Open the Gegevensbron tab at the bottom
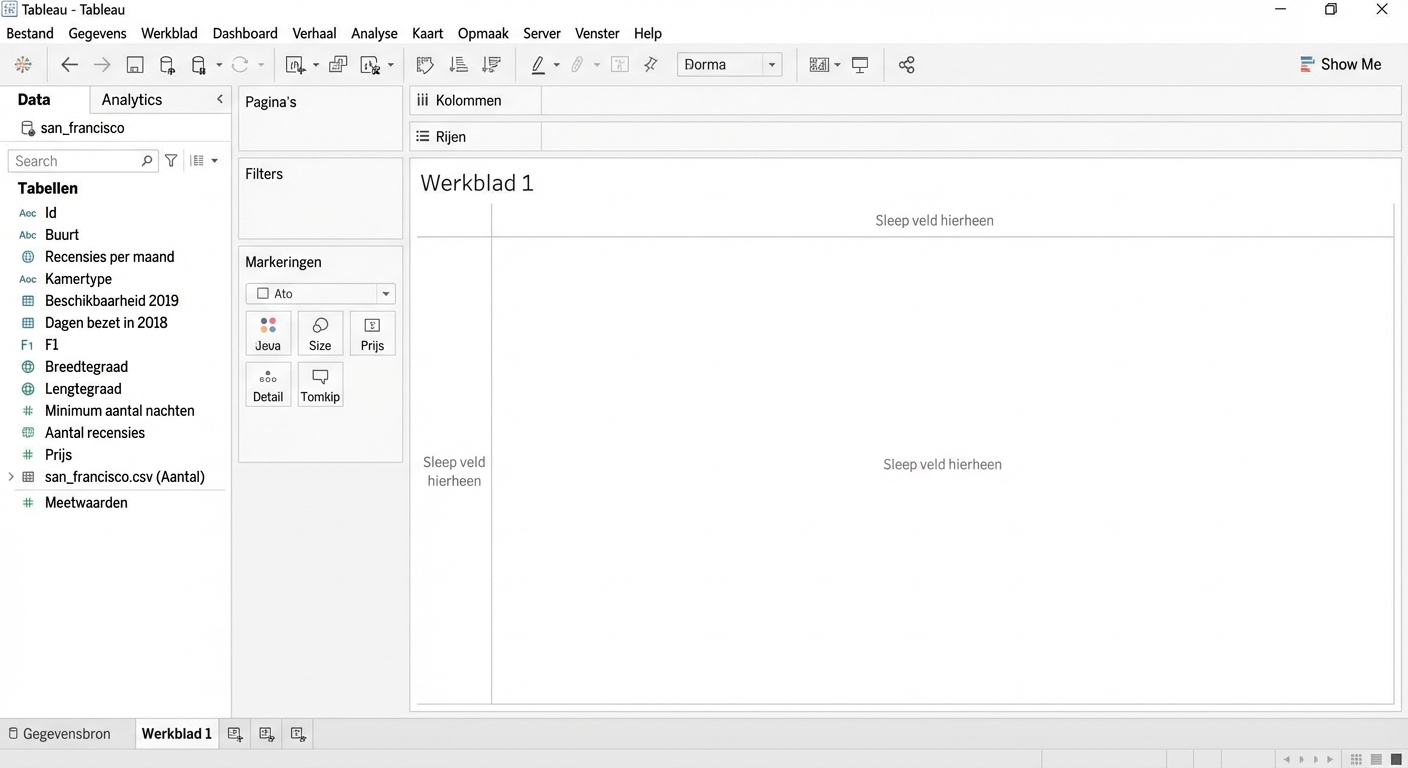 (64, 733)
